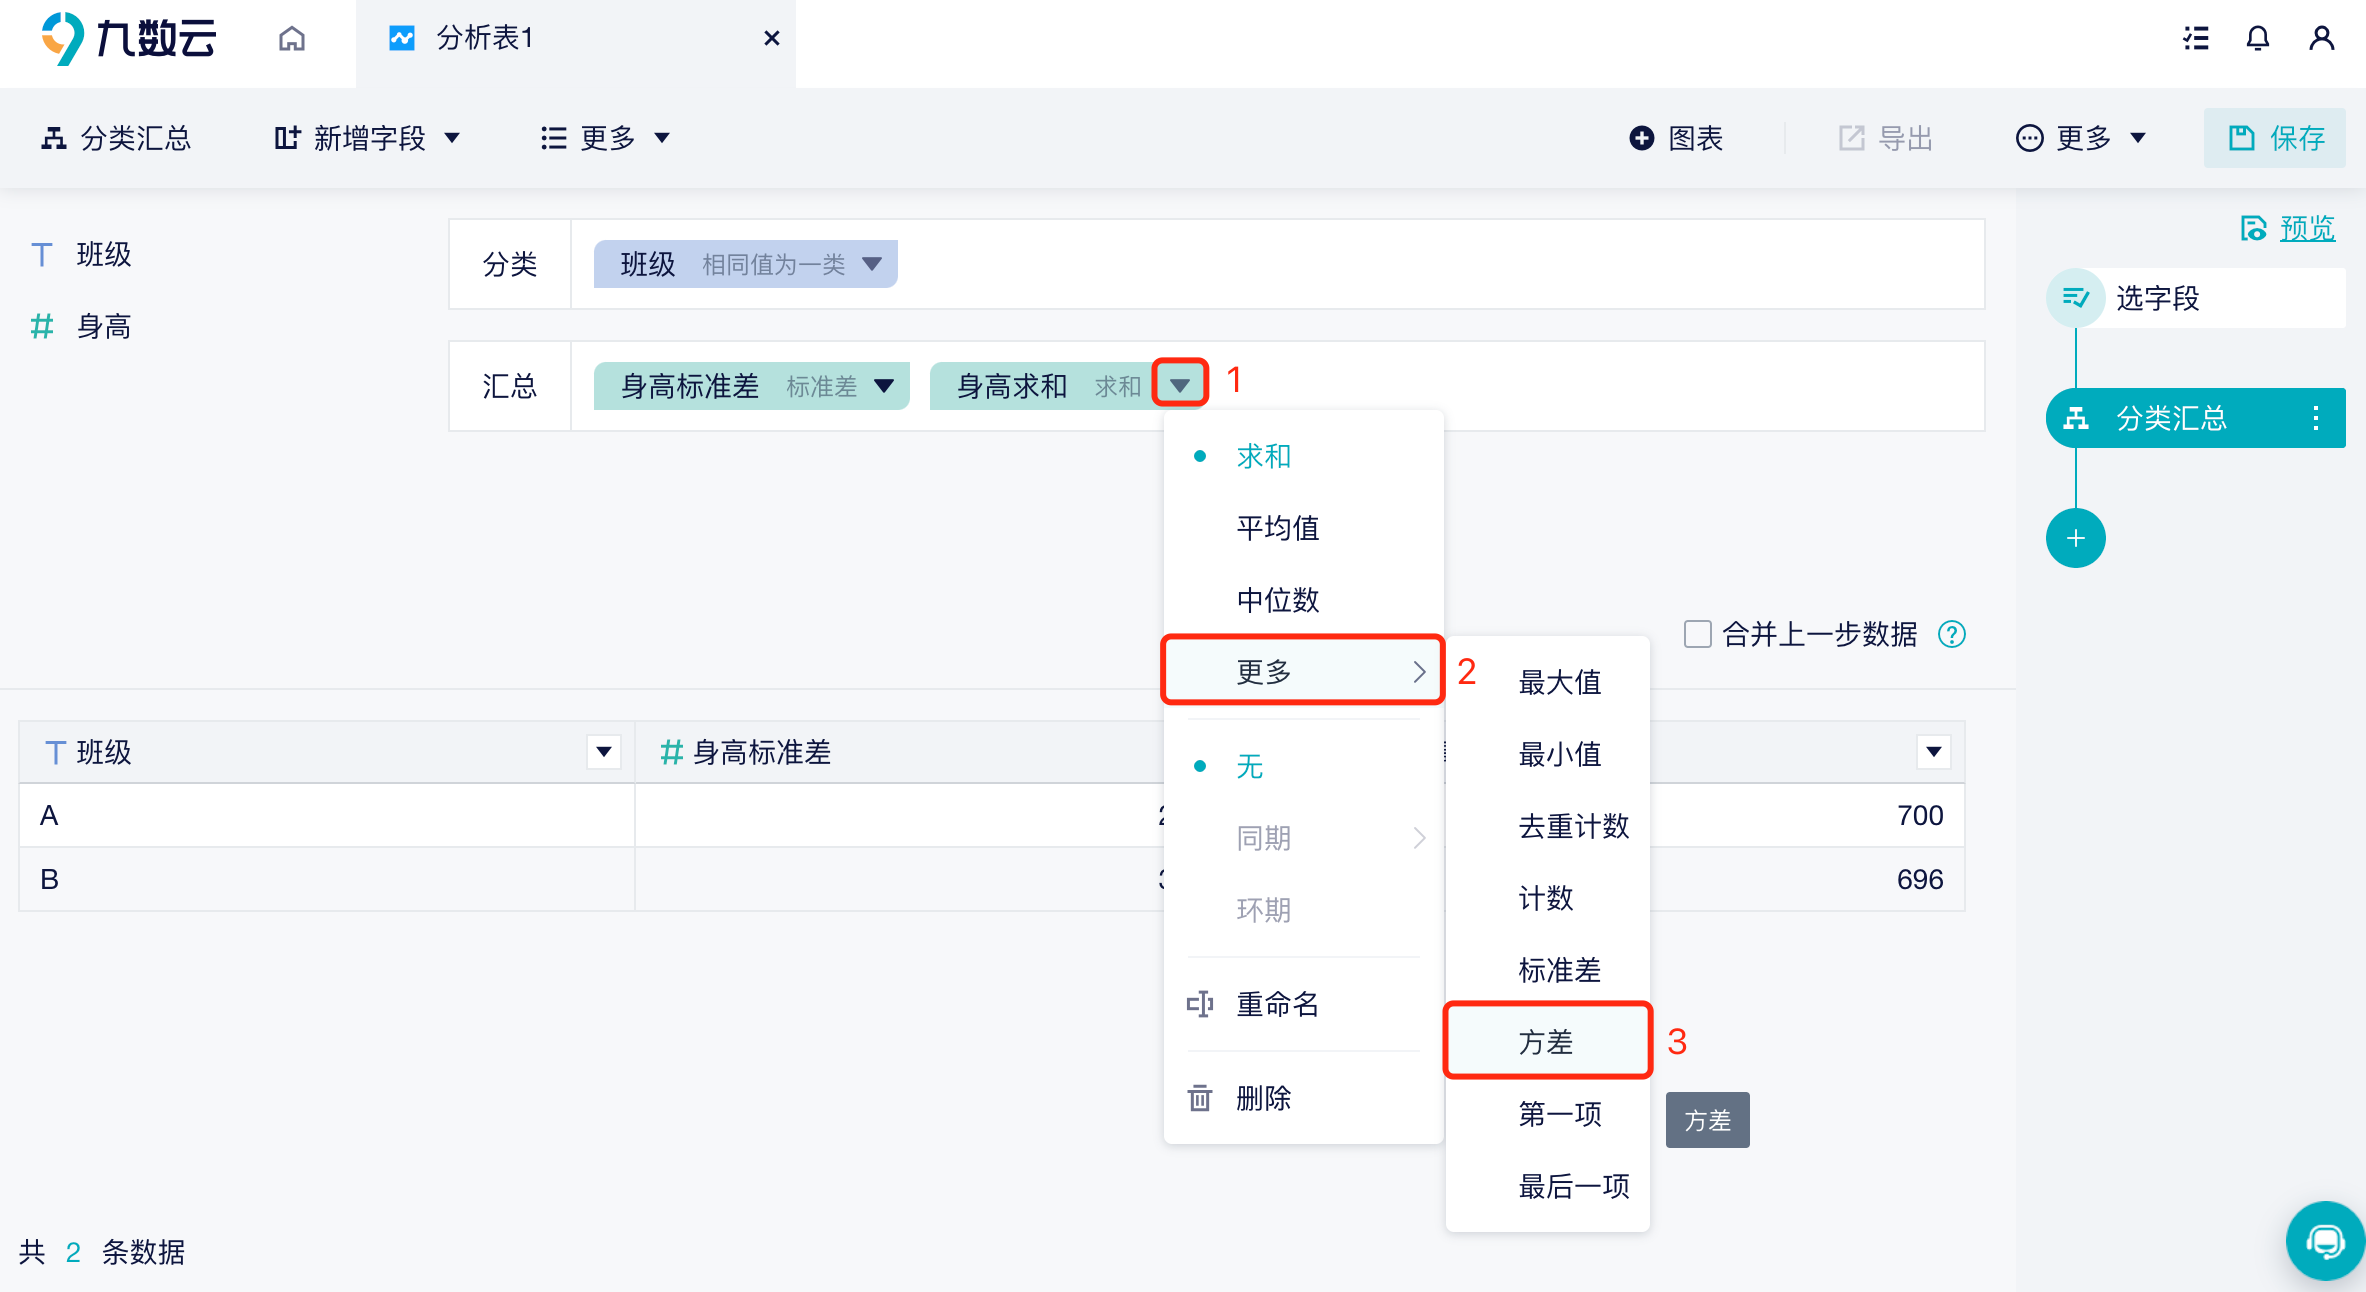Open 身高求和 aggregation type dropdown
The image size is (2366, 1292).
point(1177,383)
